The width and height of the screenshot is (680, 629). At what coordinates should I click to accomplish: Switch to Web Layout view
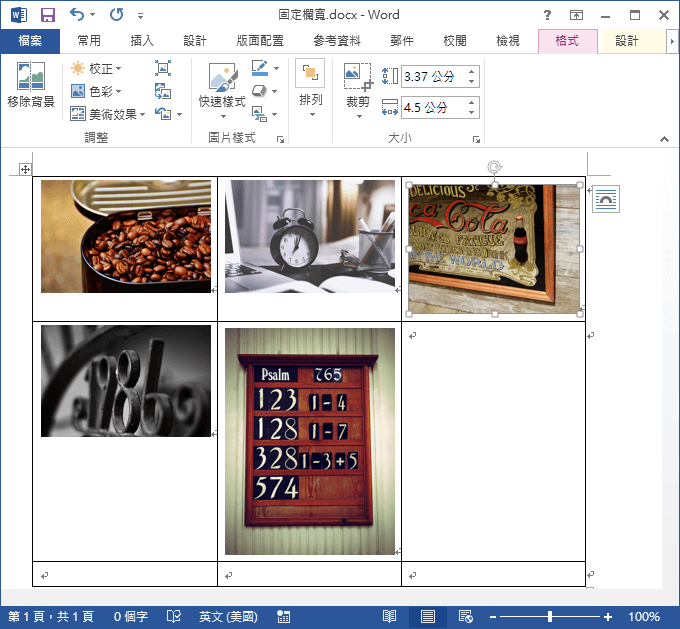pyautogui.click(x=466, y=617)
